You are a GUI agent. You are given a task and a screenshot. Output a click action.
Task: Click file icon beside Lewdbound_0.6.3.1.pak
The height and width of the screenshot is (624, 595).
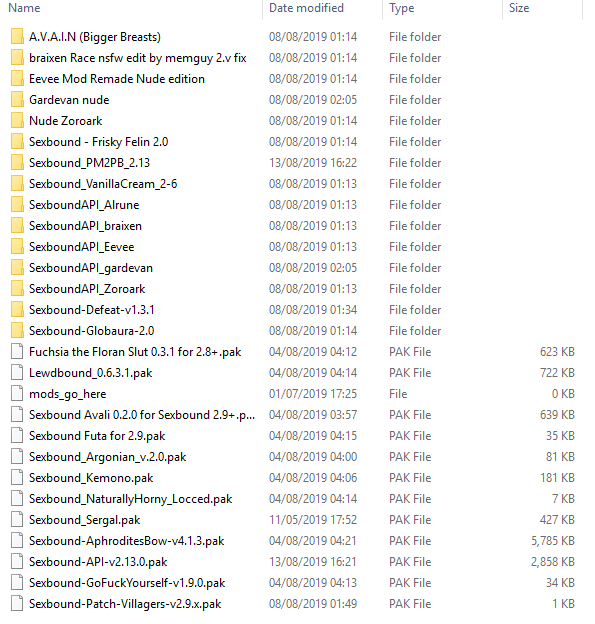17,373
